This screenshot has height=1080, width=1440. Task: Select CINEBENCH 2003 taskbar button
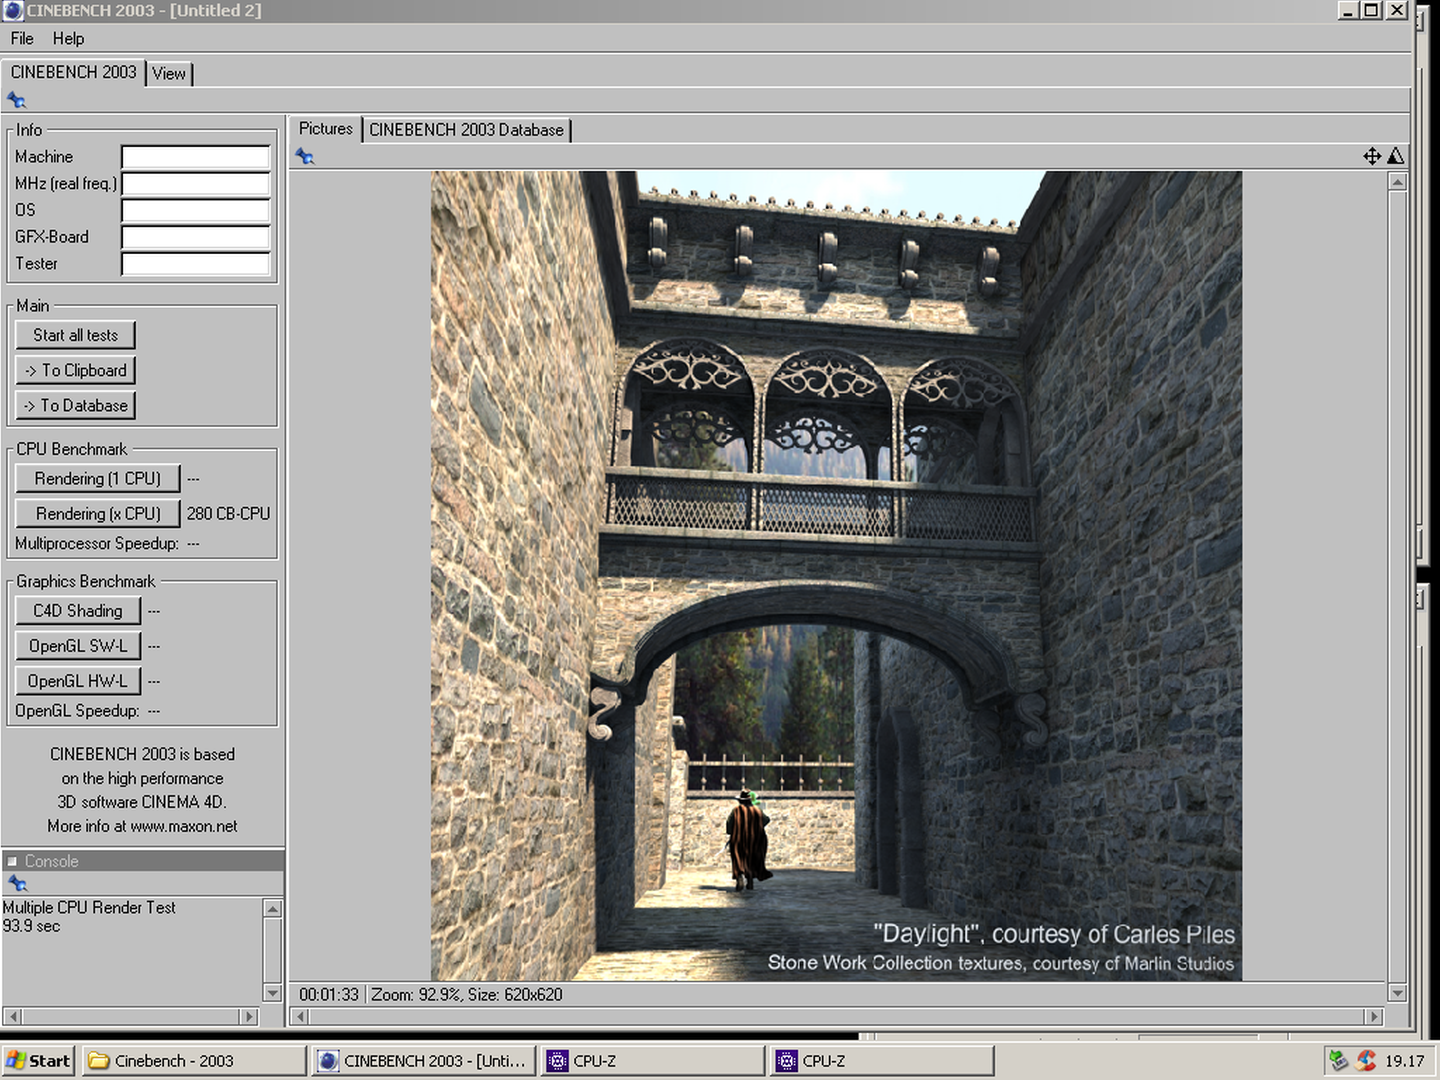[424, 1061]
